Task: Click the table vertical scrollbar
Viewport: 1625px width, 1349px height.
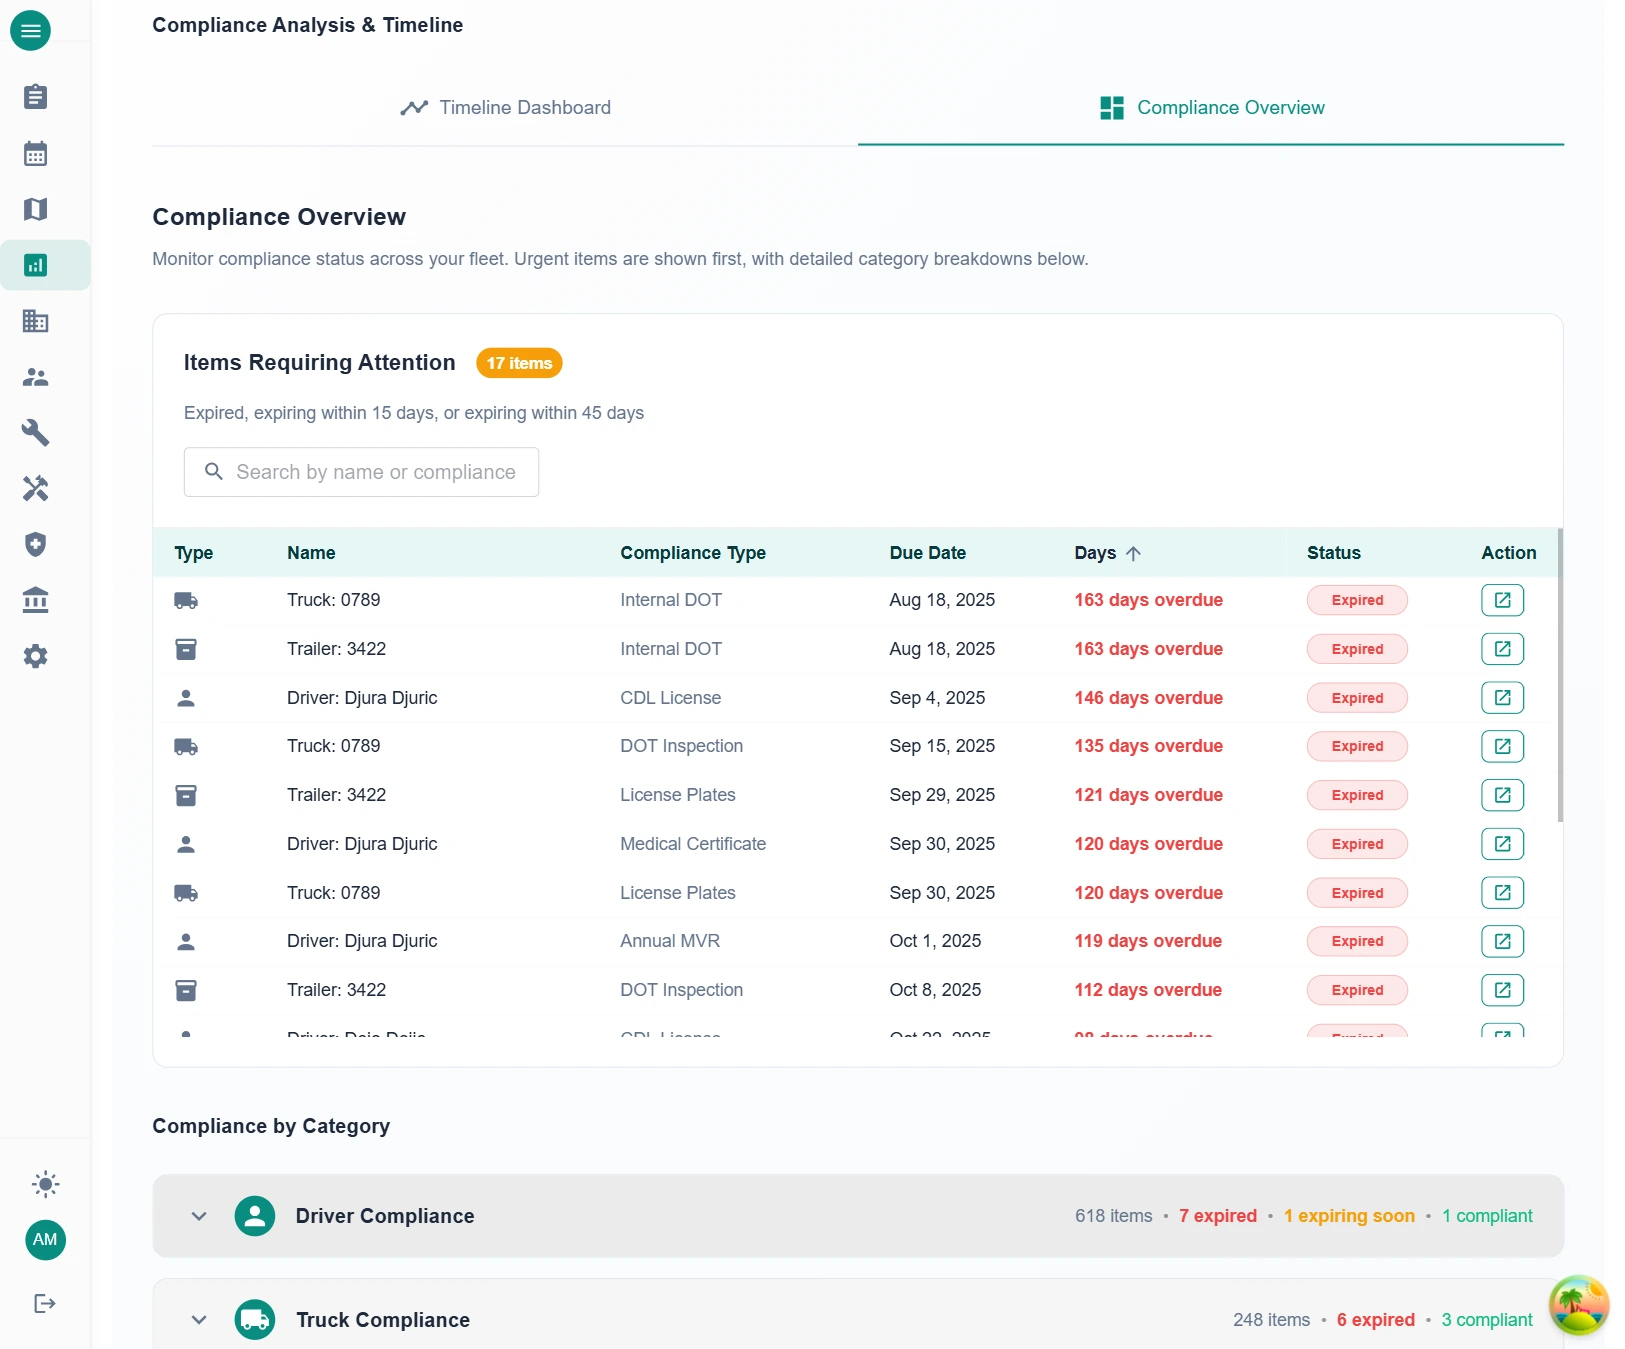Action: [x=1560, y=675]
